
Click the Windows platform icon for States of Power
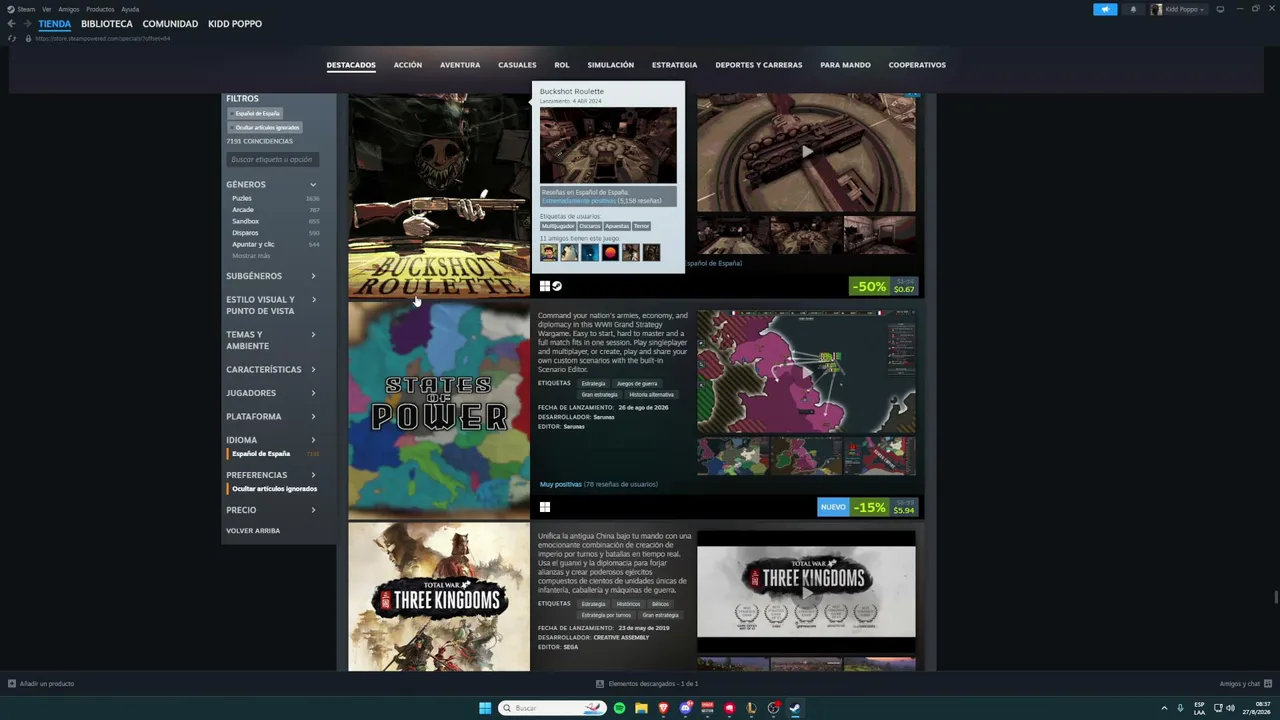pyautogui.click(x=545, y=507)
